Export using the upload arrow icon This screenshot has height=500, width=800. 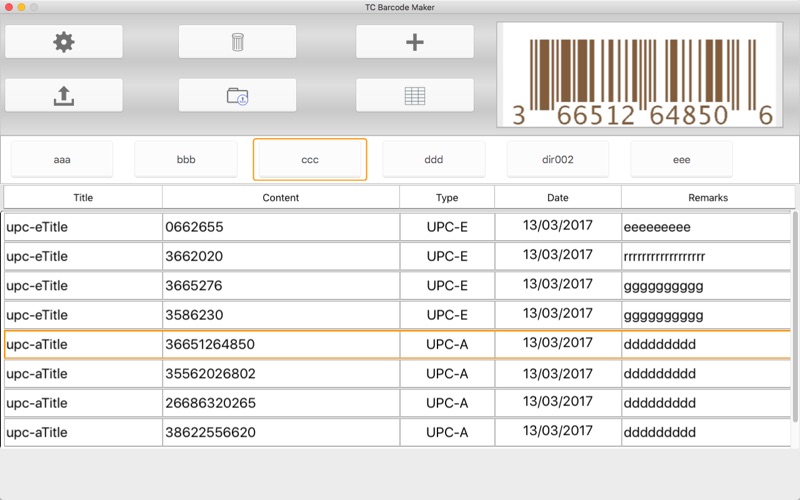click(x=64, y=95)
